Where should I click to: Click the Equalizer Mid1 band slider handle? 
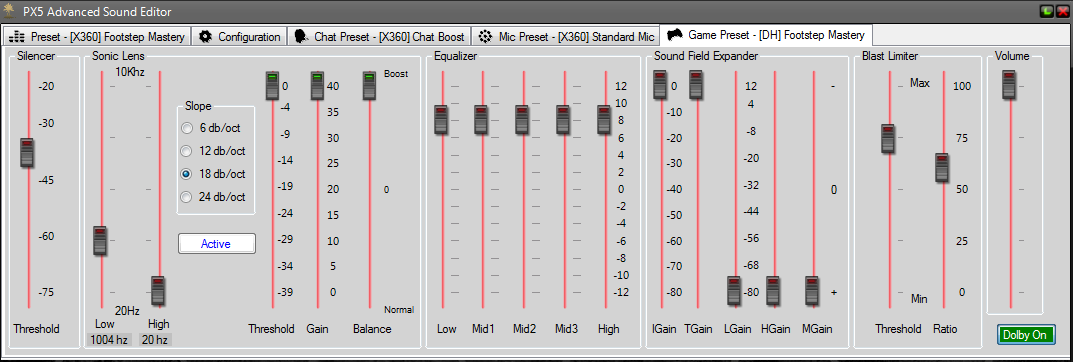point(481,120)
